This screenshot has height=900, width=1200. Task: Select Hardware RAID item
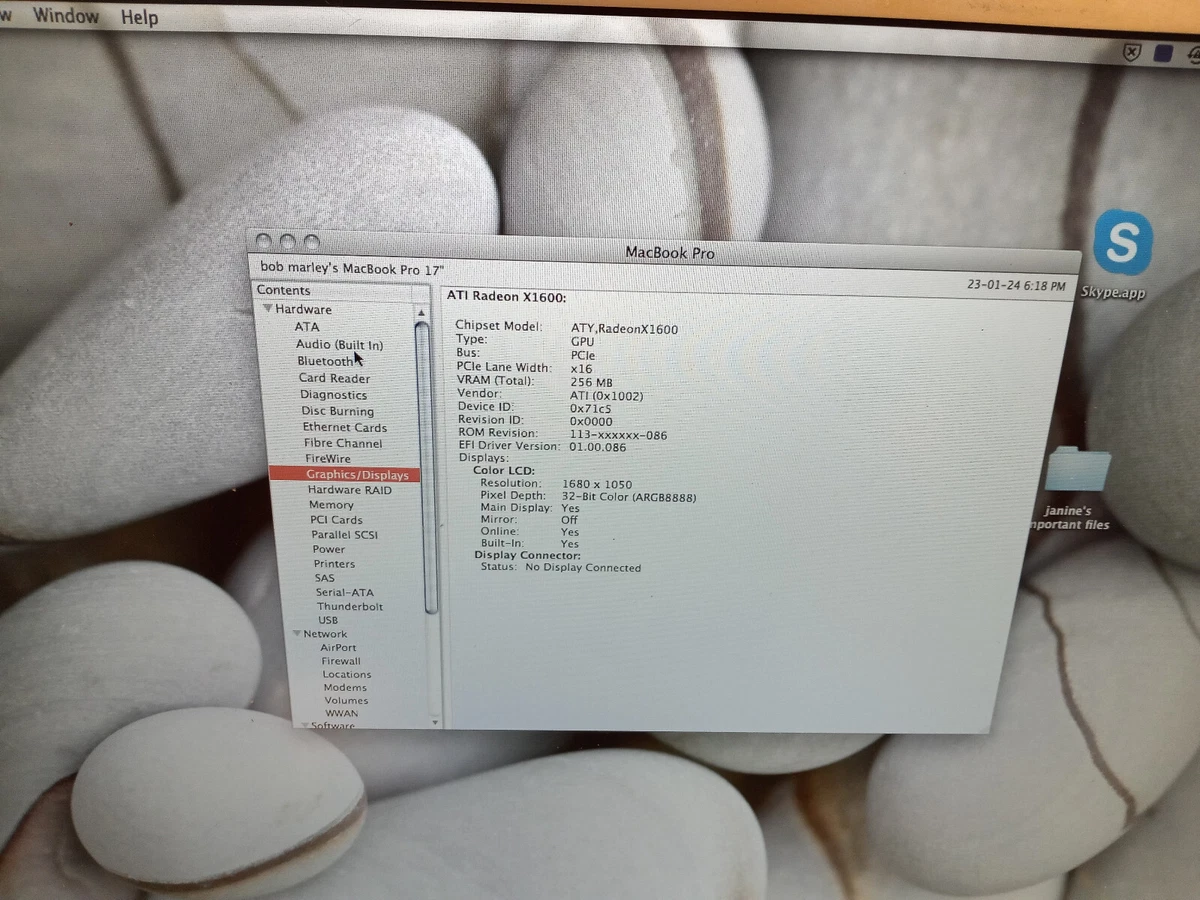pos(350,490)
